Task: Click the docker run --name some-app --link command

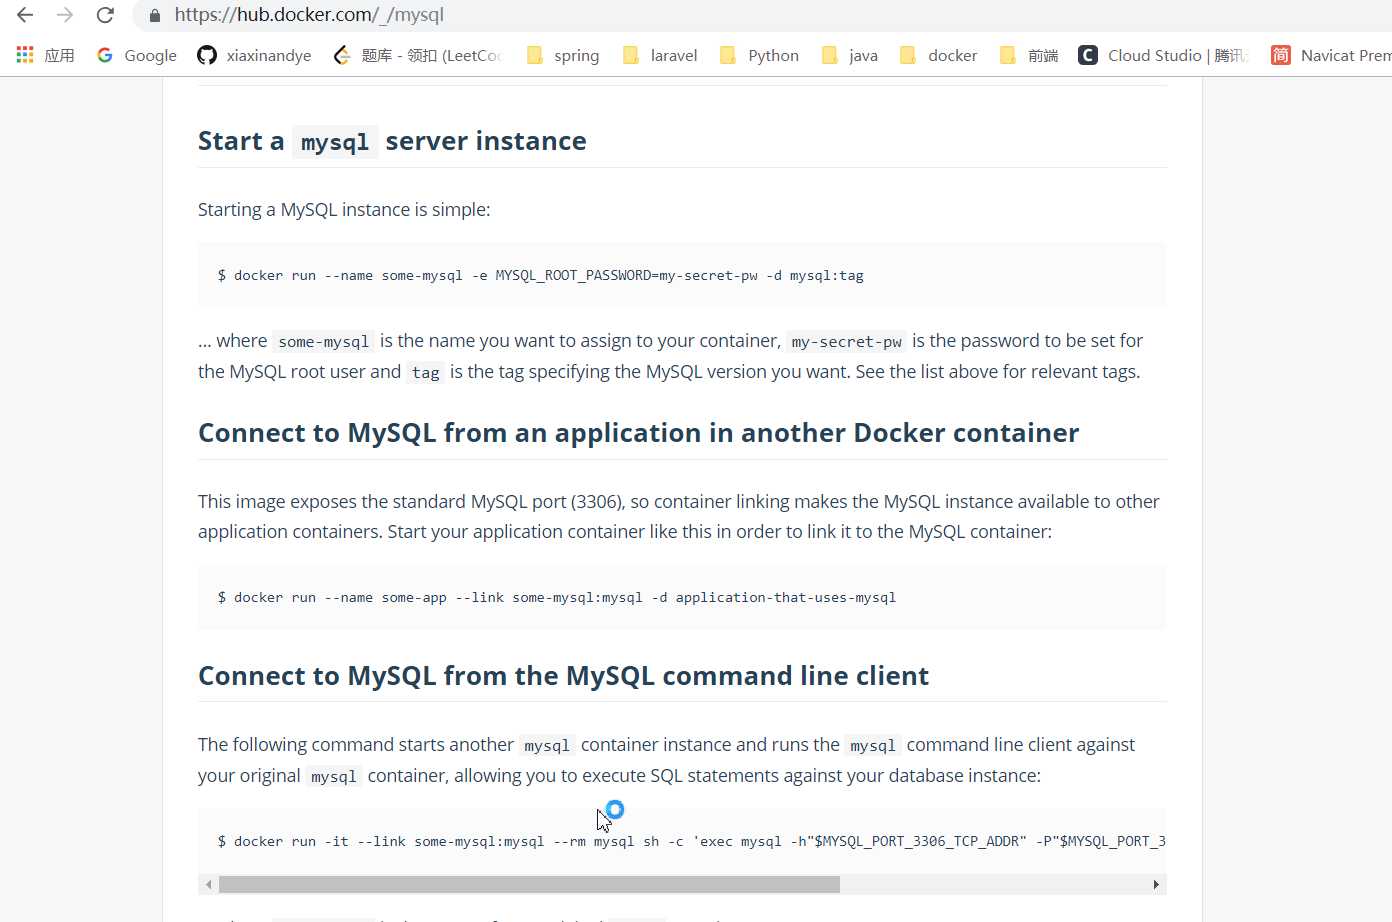Action: tap(557, 597)
